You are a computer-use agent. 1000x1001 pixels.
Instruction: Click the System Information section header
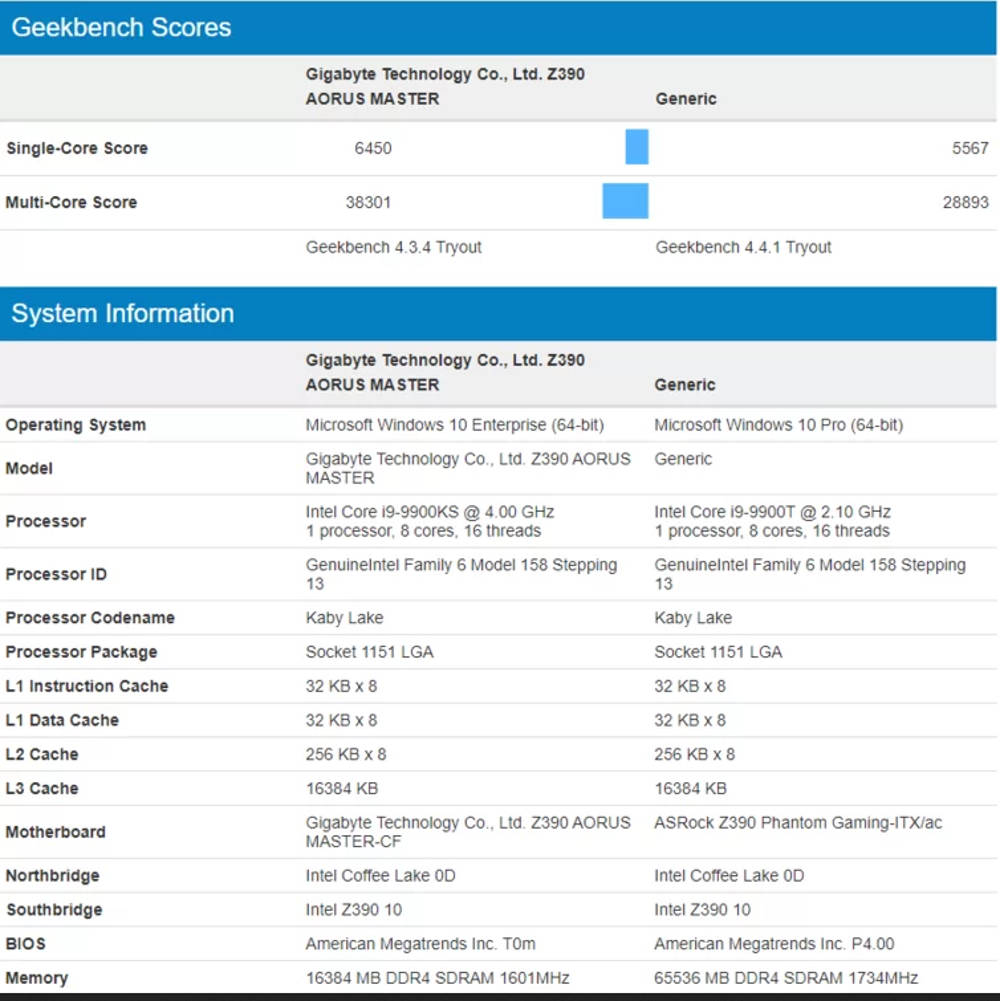point(122,313)
